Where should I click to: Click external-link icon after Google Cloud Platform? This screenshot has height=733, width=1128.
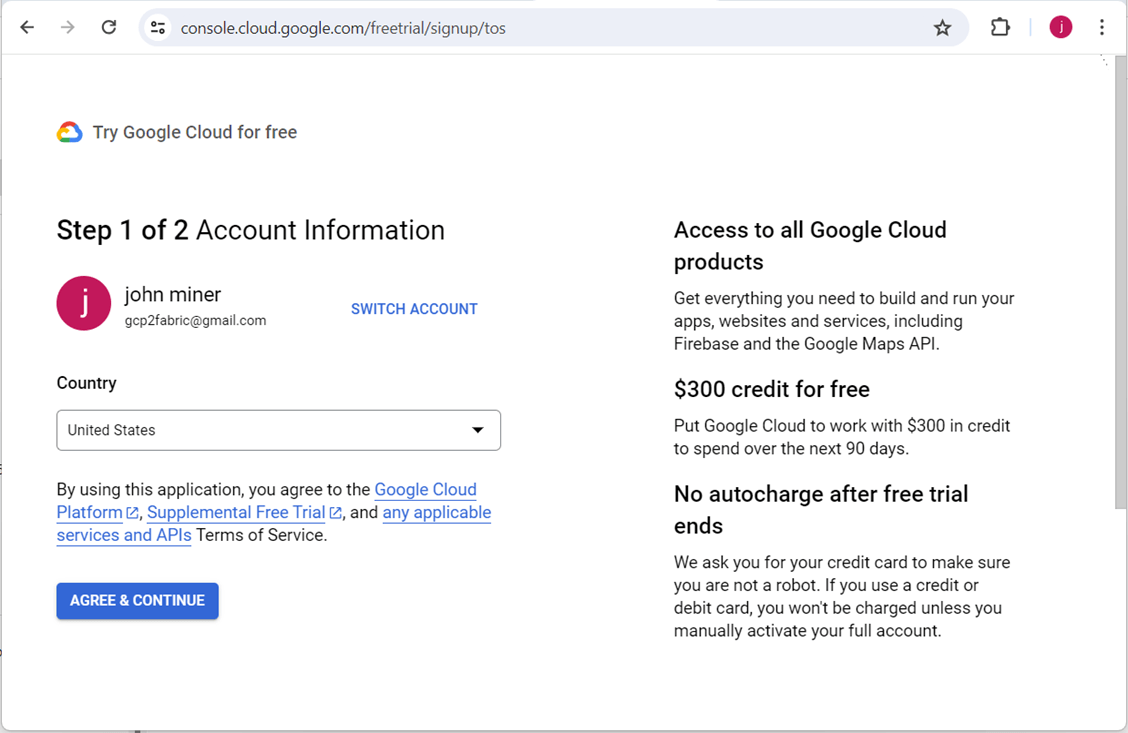(132, 513)
